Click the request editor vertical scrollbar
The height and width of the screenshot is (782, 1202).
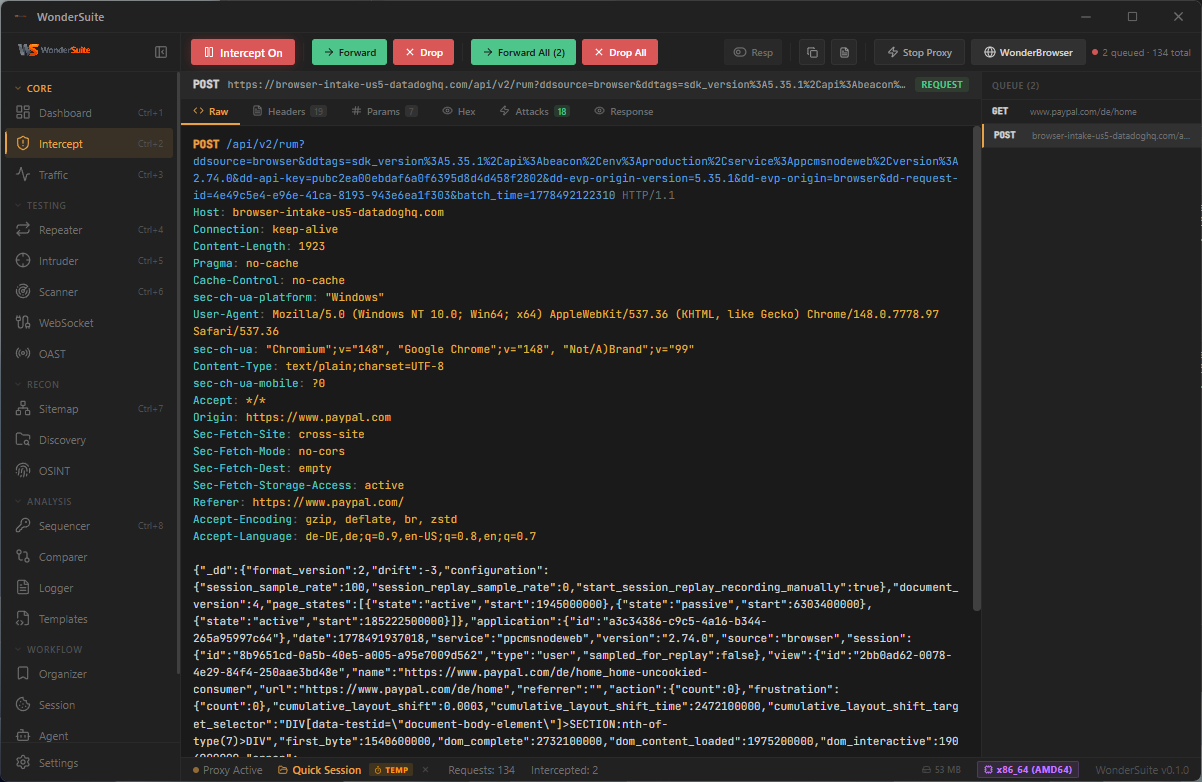(977, 368)
